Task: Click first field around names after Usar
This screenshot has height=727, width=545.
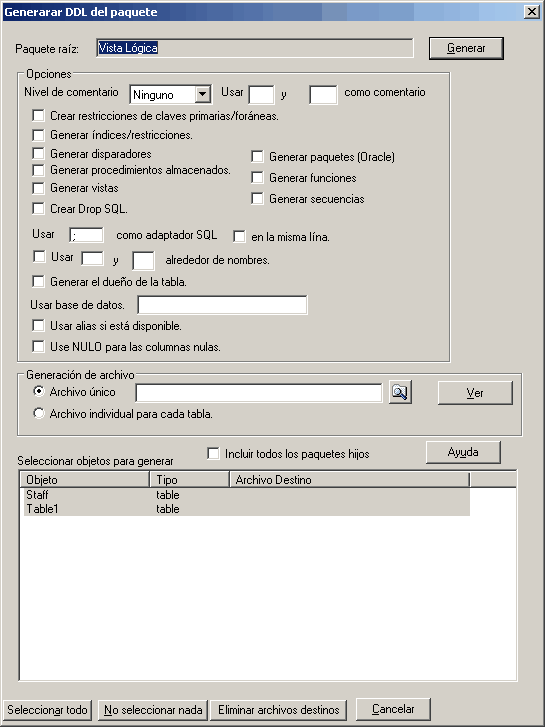Action: click(92, 258)
